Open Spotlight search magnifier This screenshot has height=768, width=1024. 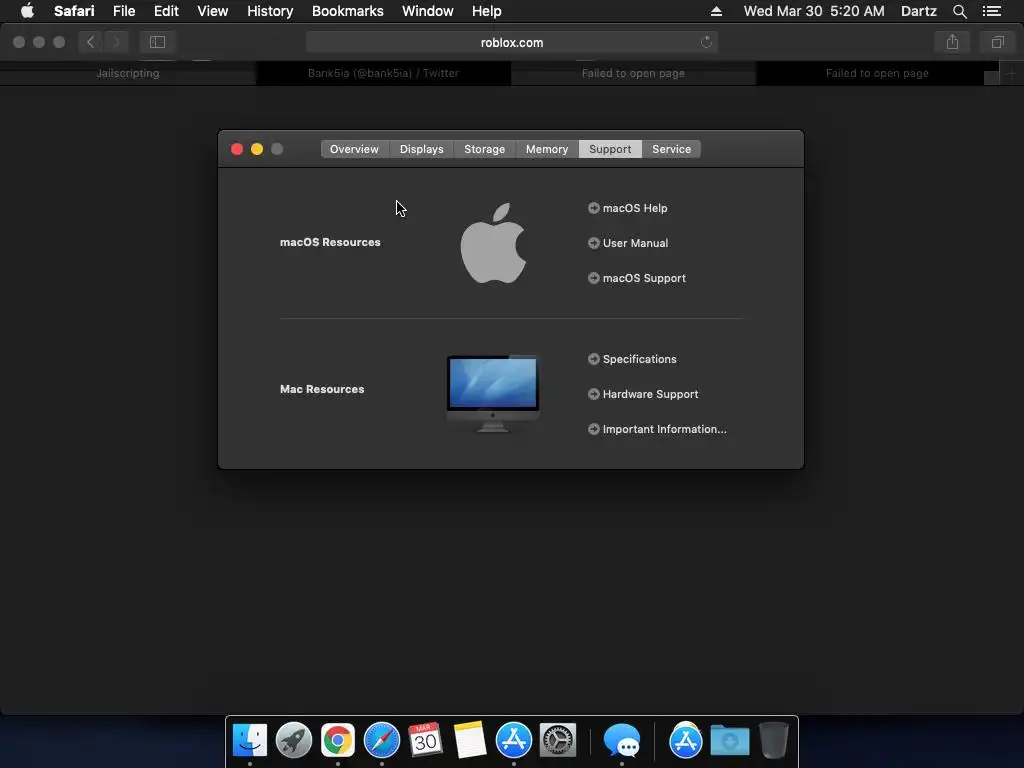tap(959, 11)
